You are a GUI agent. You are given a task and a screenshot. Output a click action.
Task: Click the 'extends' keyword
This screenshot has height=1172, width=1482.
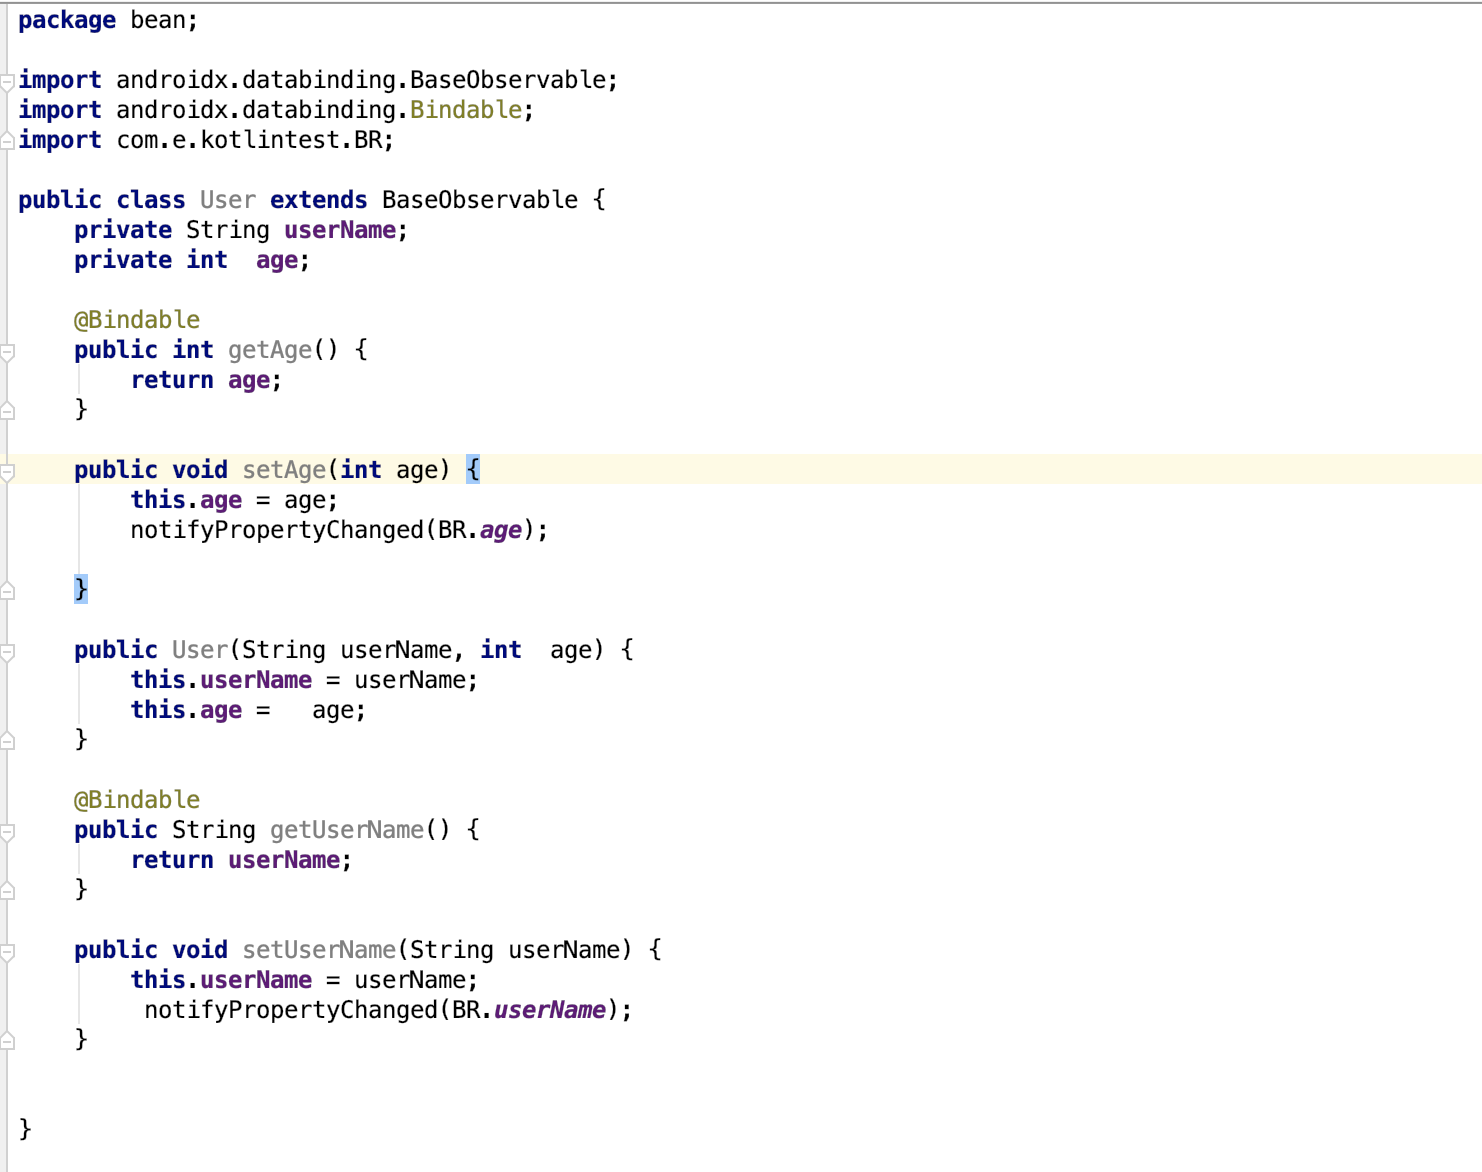[319, 200]
